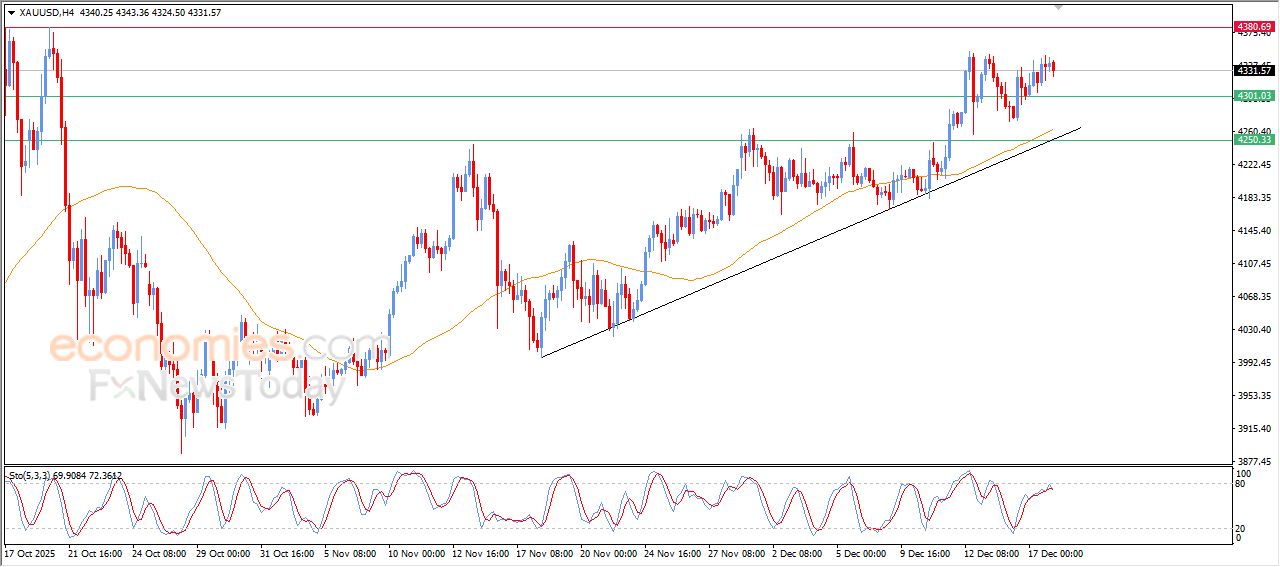Click the 4030.40 price scale value
This screenshot has height=567, width=1280.
1253,330
